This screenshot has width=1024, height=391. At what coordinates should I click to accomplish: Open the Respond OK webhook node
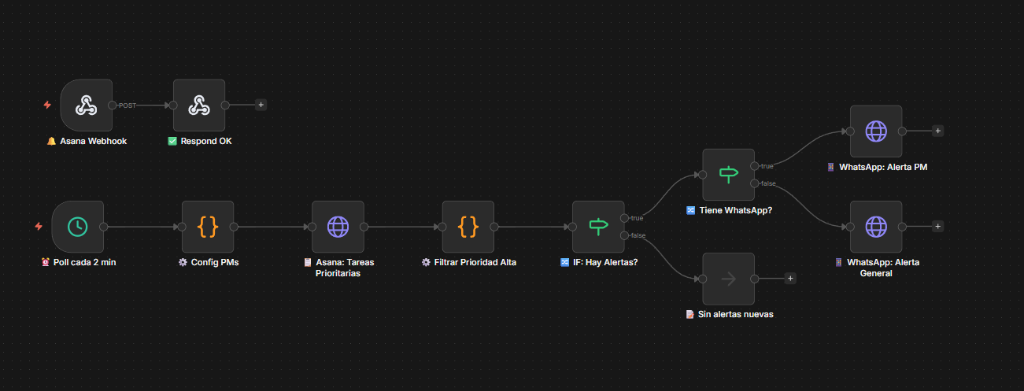coord(199,105)
